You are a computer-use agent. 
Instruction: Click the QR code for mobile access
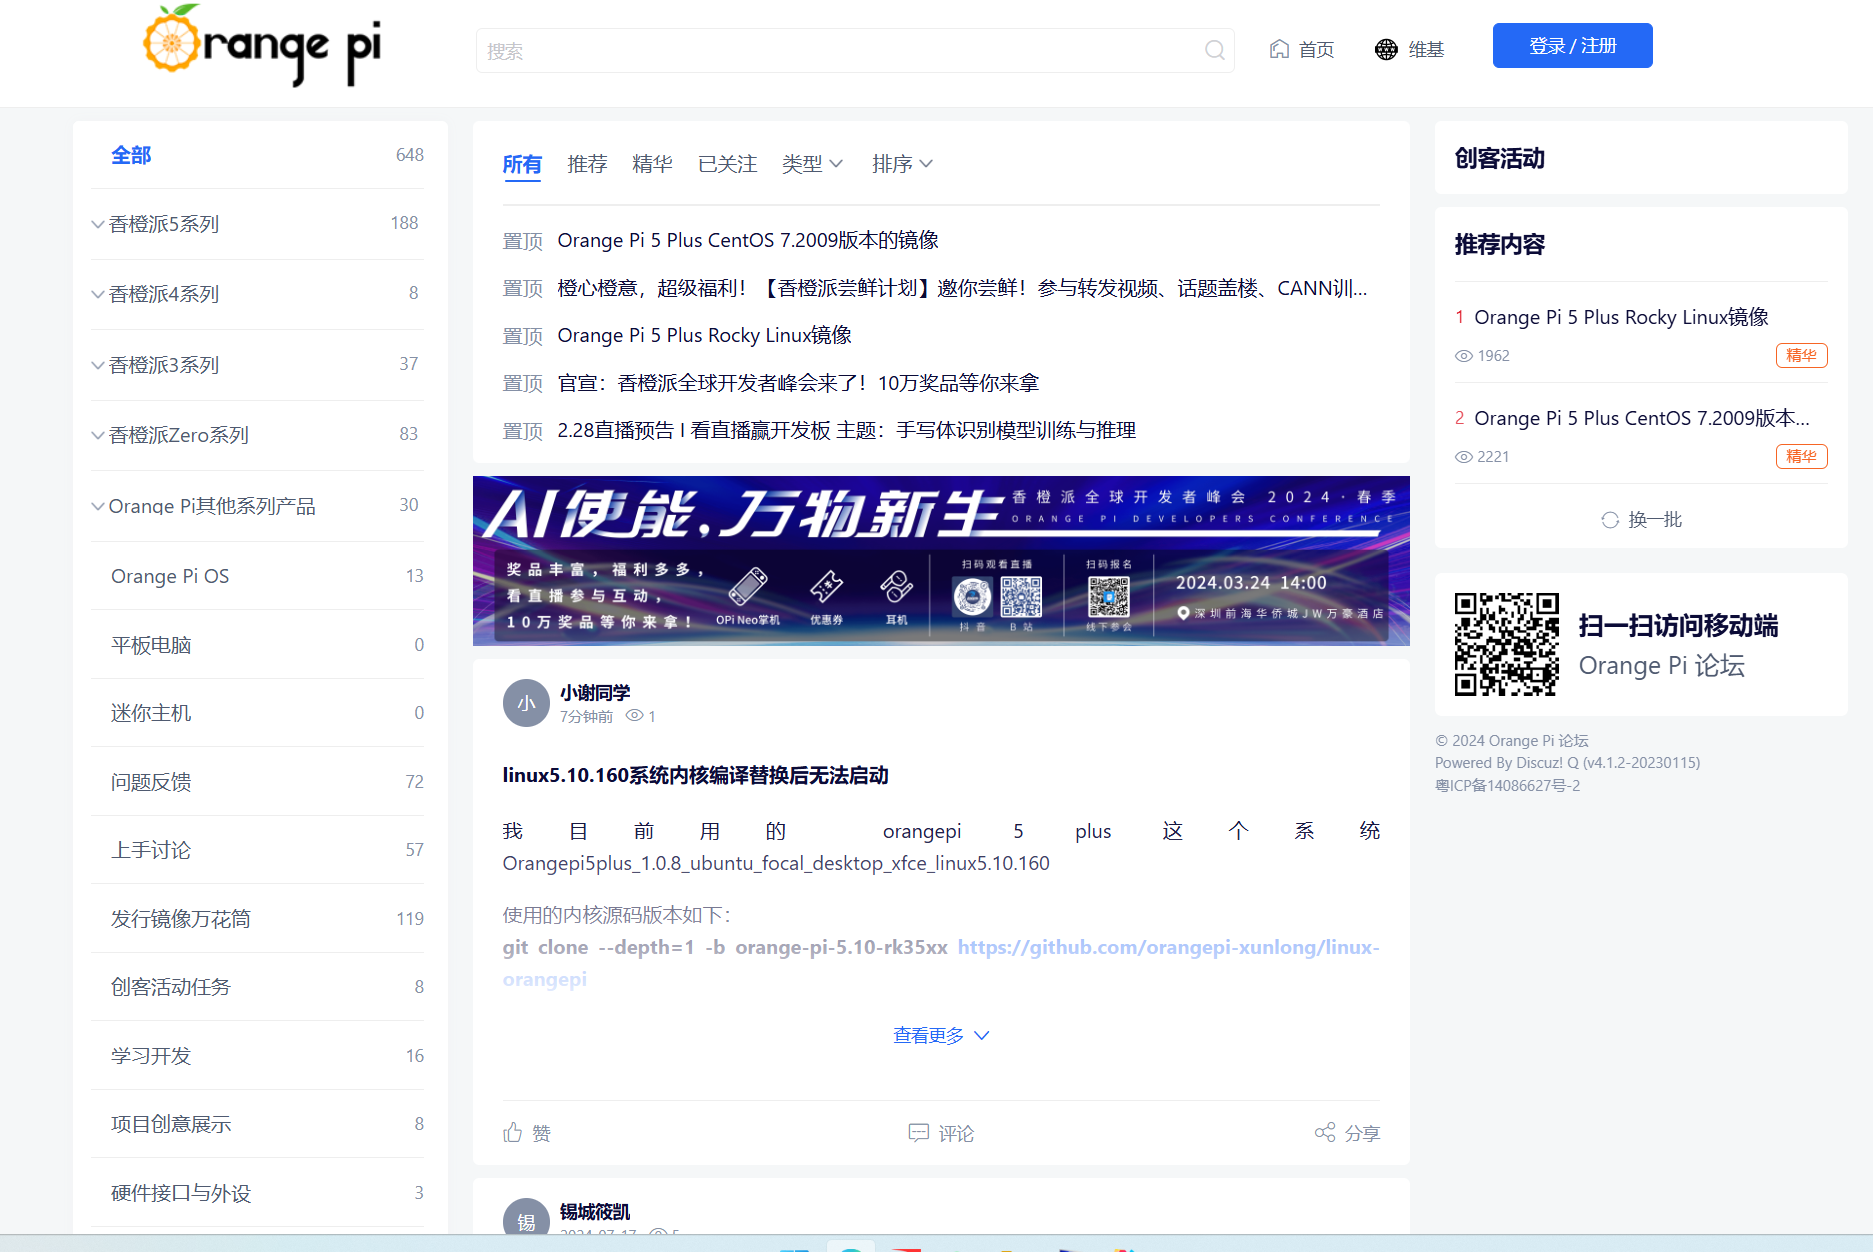1506,644
